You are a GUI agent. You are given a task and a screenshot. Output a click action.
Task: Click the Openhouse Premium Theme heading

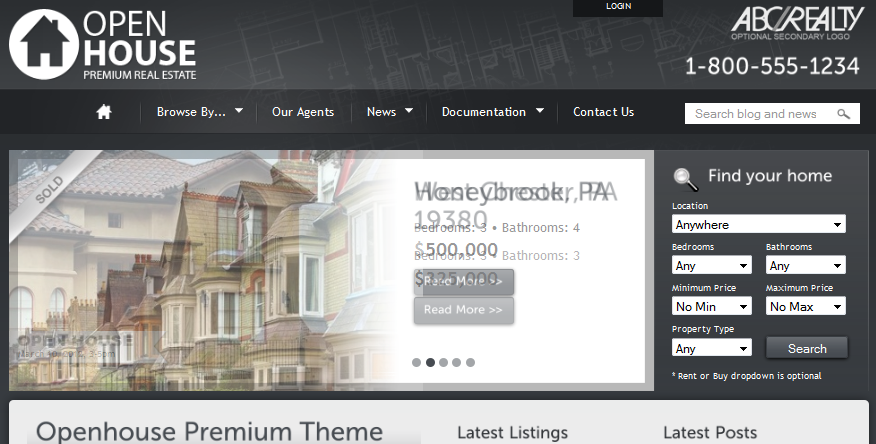click(x=210, y=432)
